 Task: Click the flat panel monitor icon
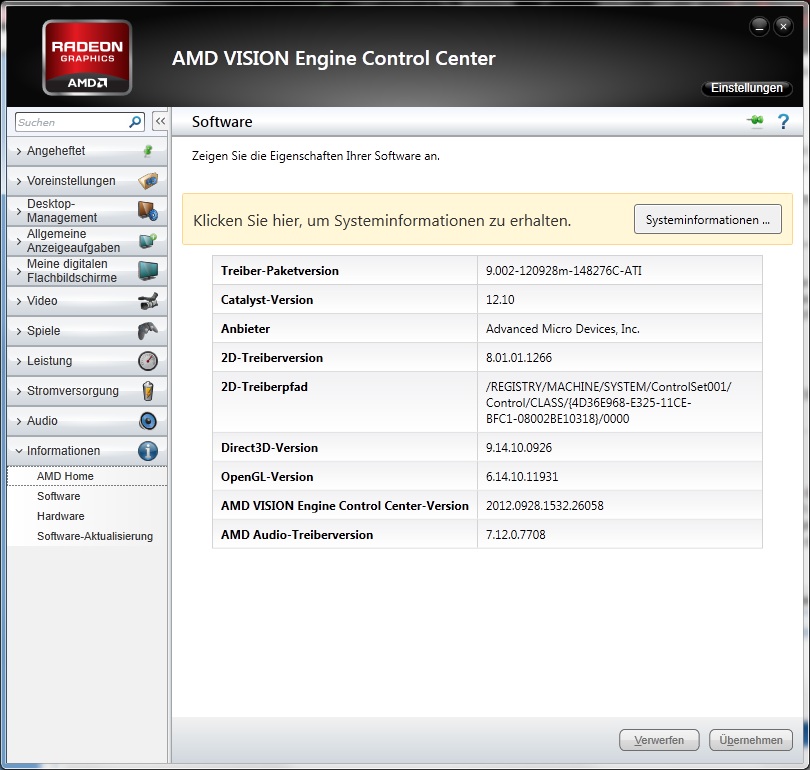point(148,271)
